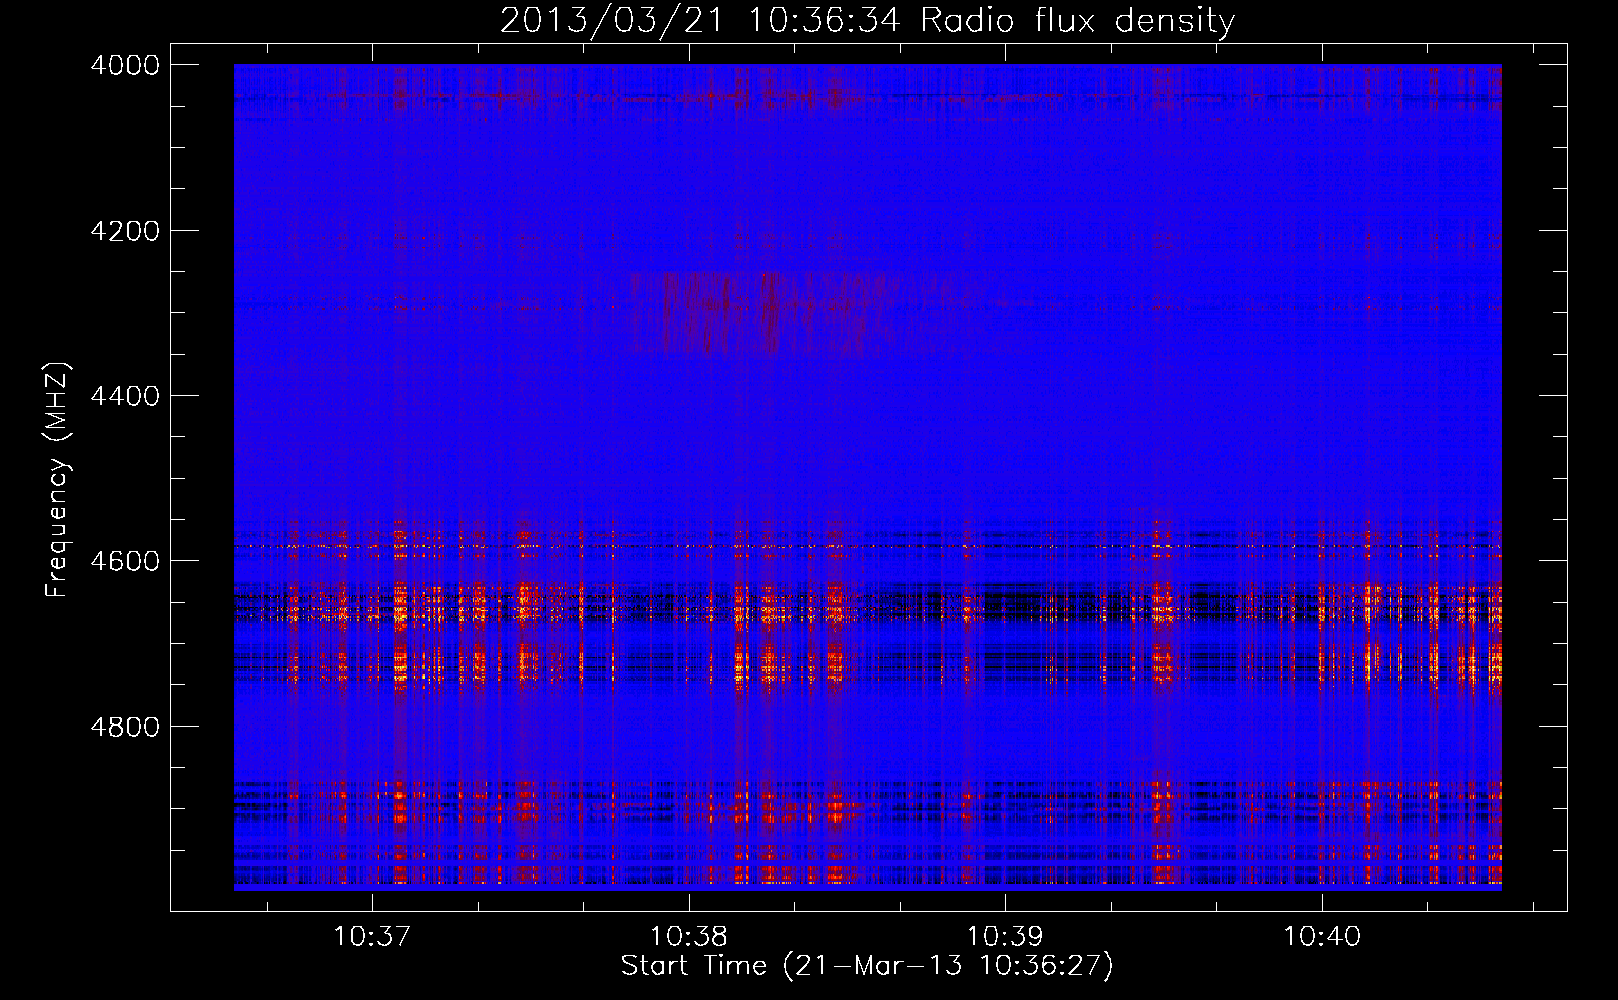Click the 10:40 time tick label
Screen dimensions: 1618x1000
pos(1322,937)
